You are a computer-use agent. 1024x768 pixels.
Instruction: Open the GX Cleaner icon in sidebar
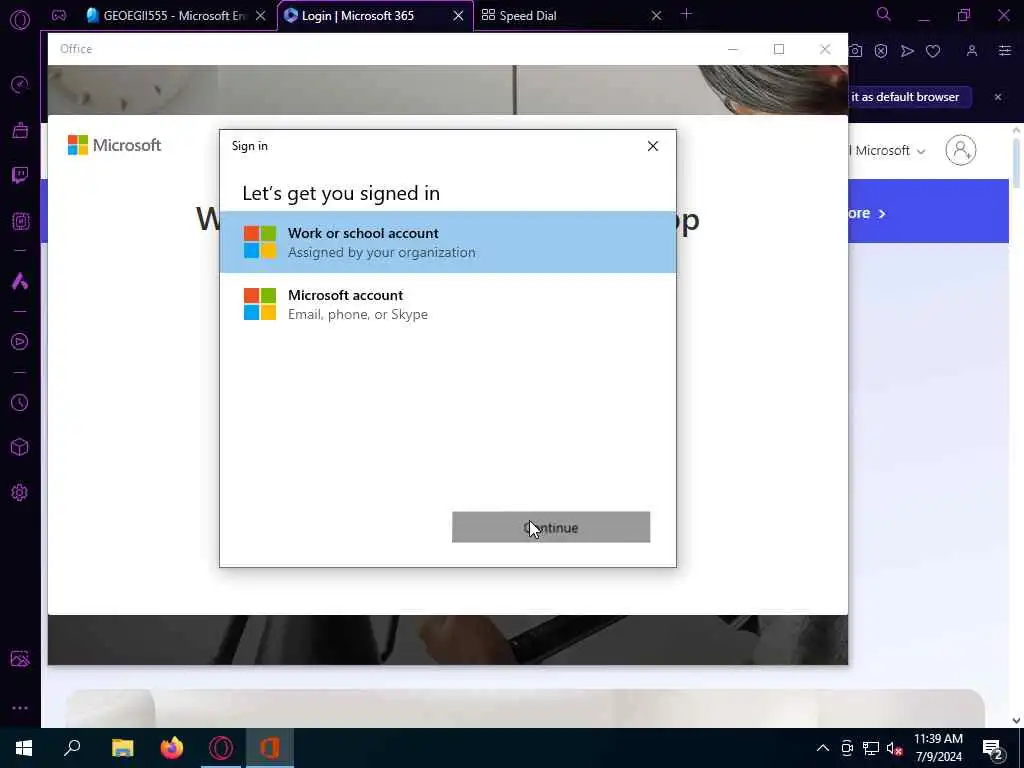point(20,130)
